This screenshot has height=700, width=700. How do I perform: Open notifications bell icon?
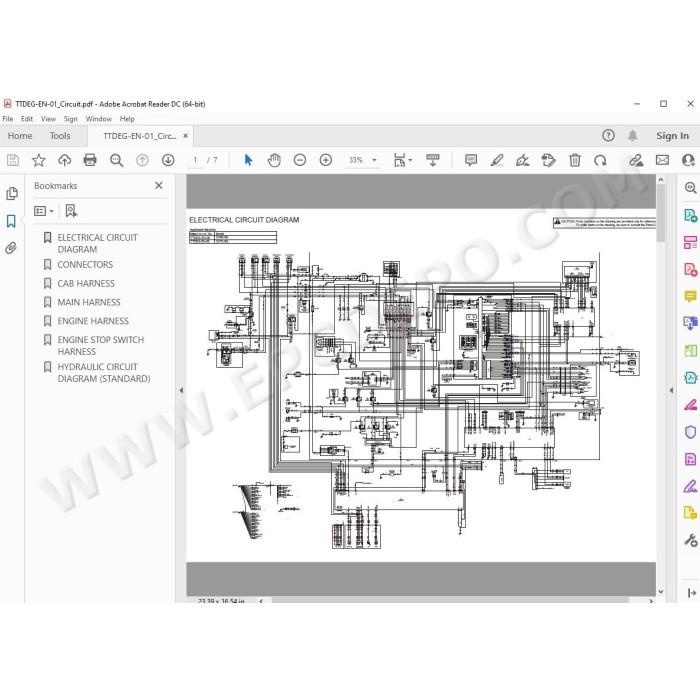[633, 135]
